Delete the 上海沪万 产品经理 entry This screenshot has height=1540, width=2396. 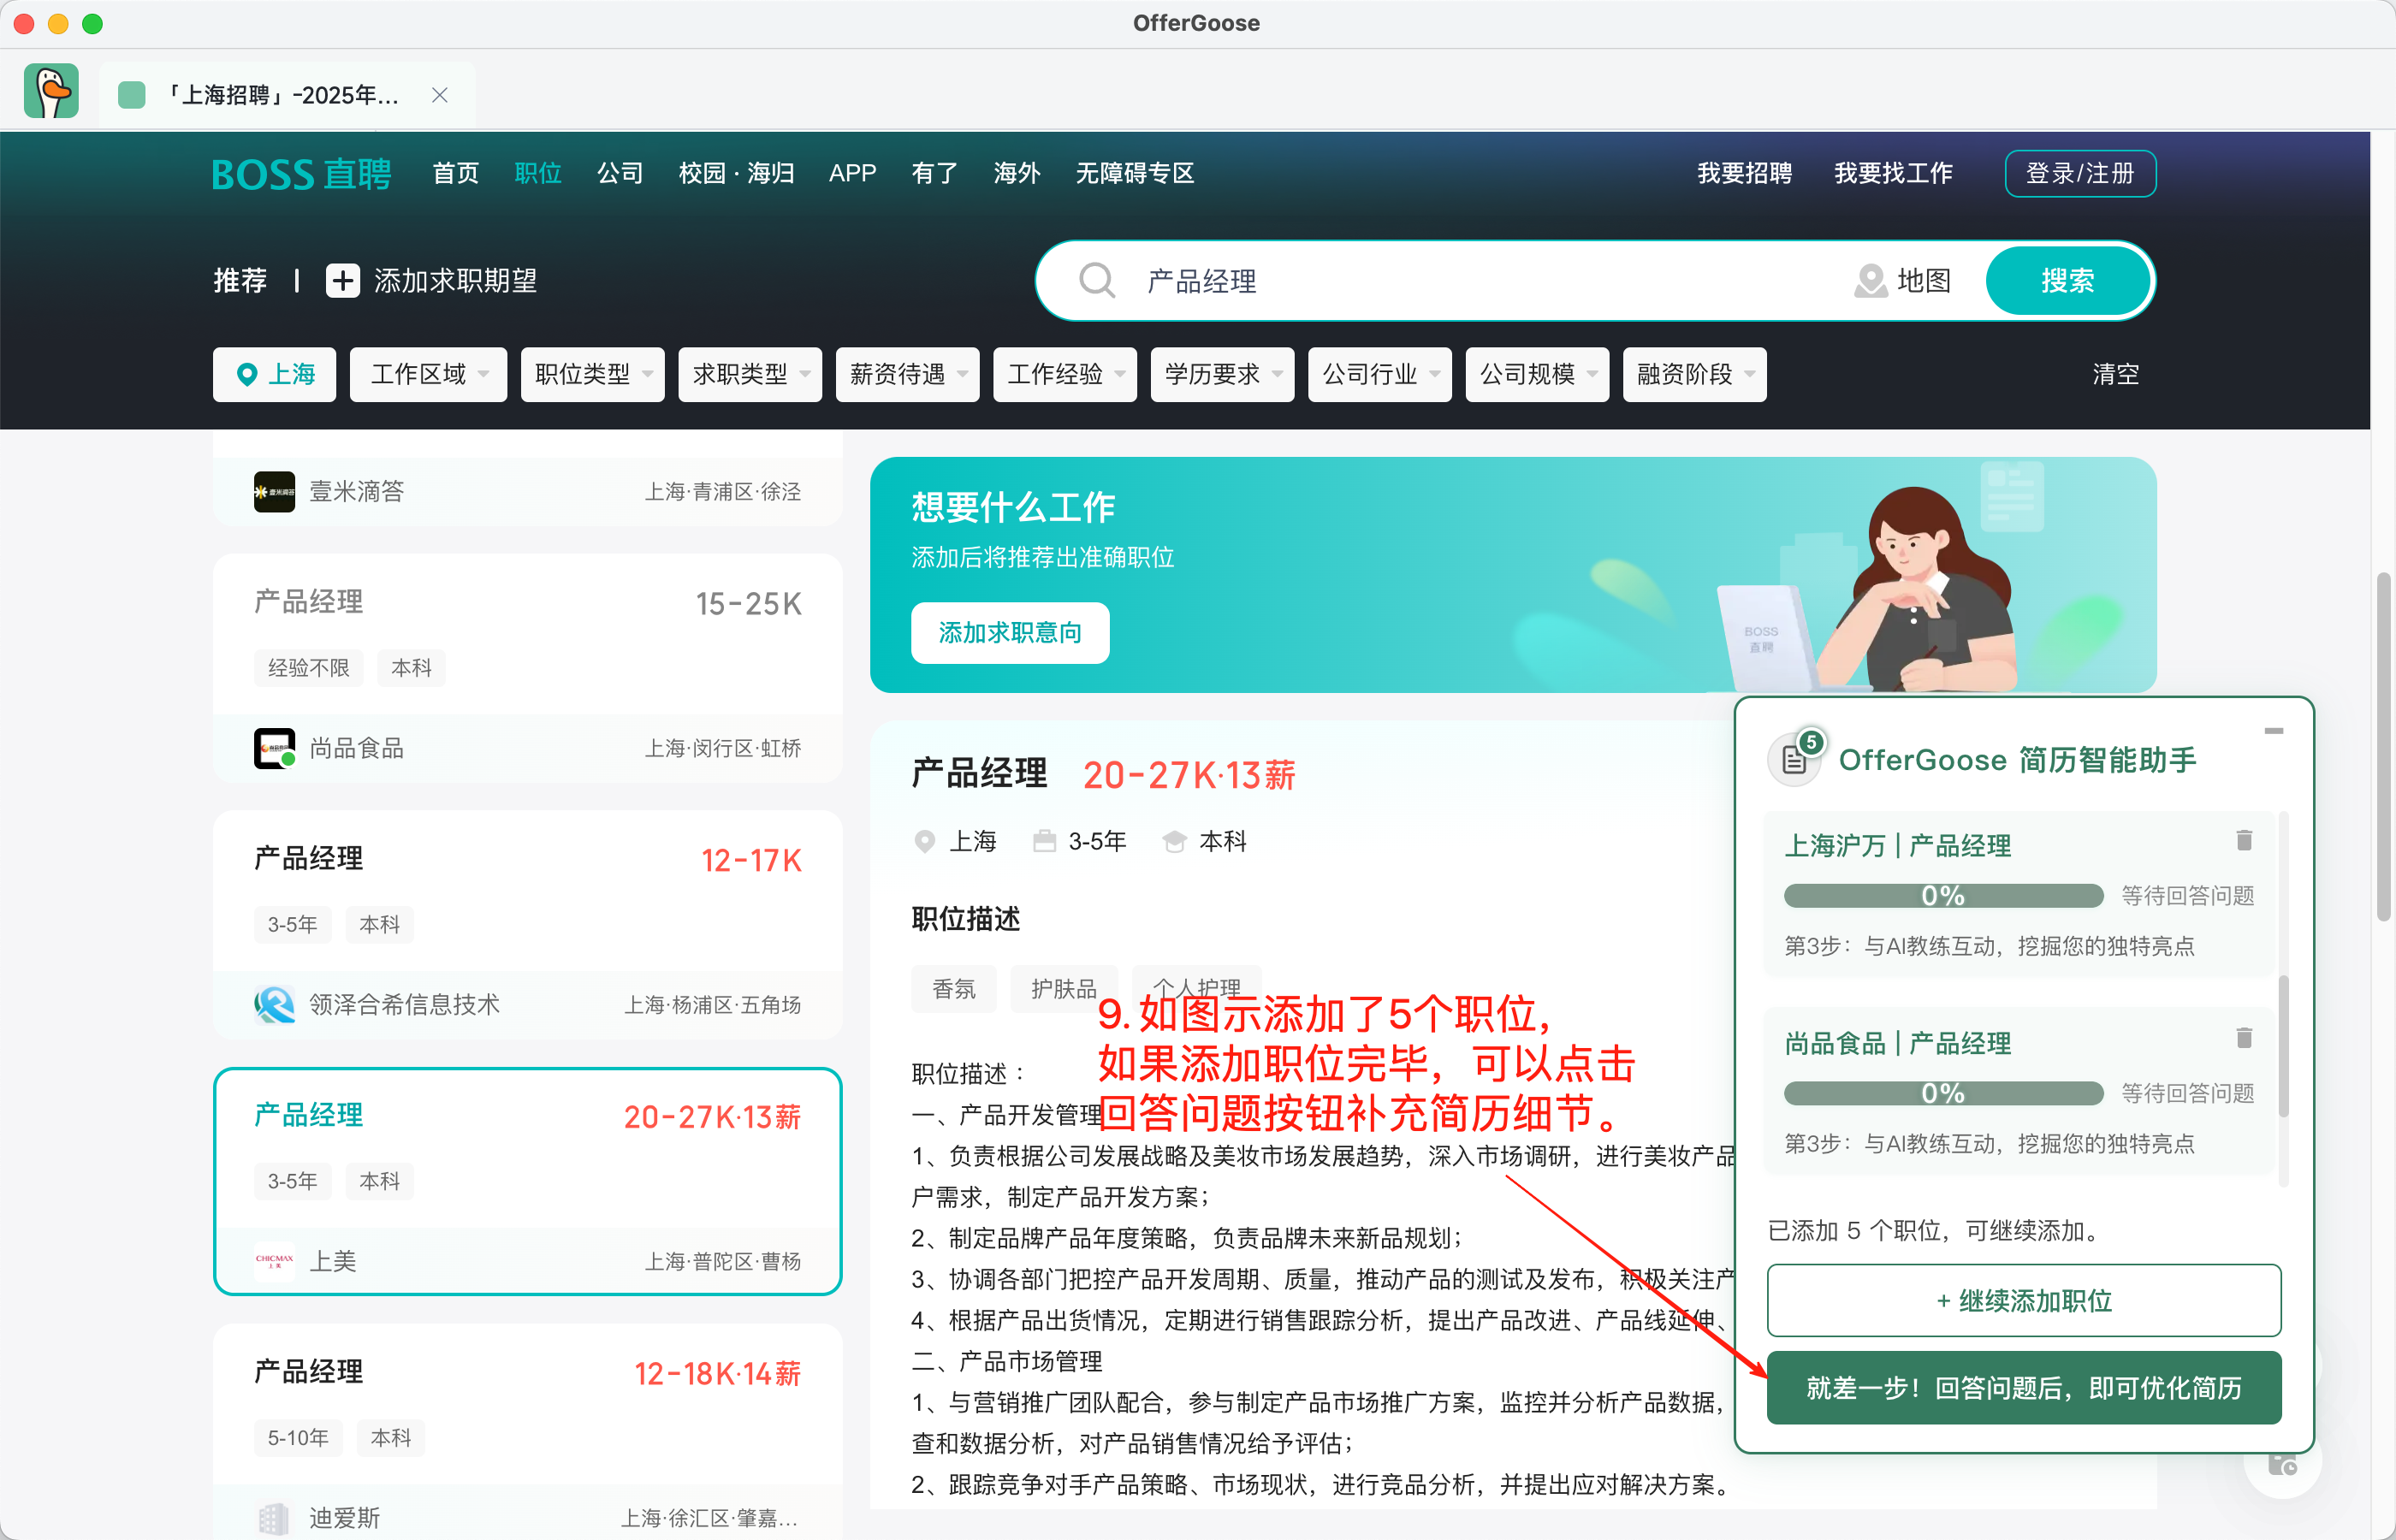pos(2243,841)
